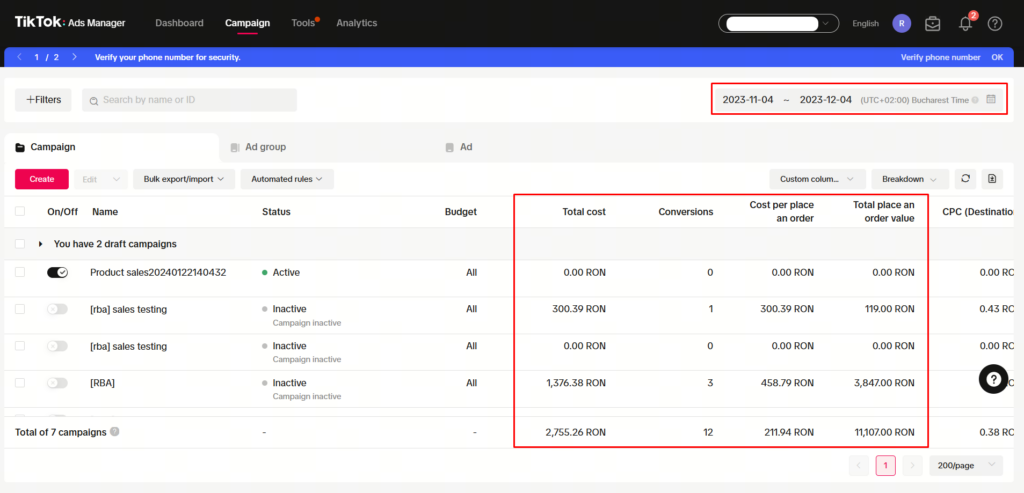Go to previous banner message arrow
1024x493 pixels.
point(20,57)
